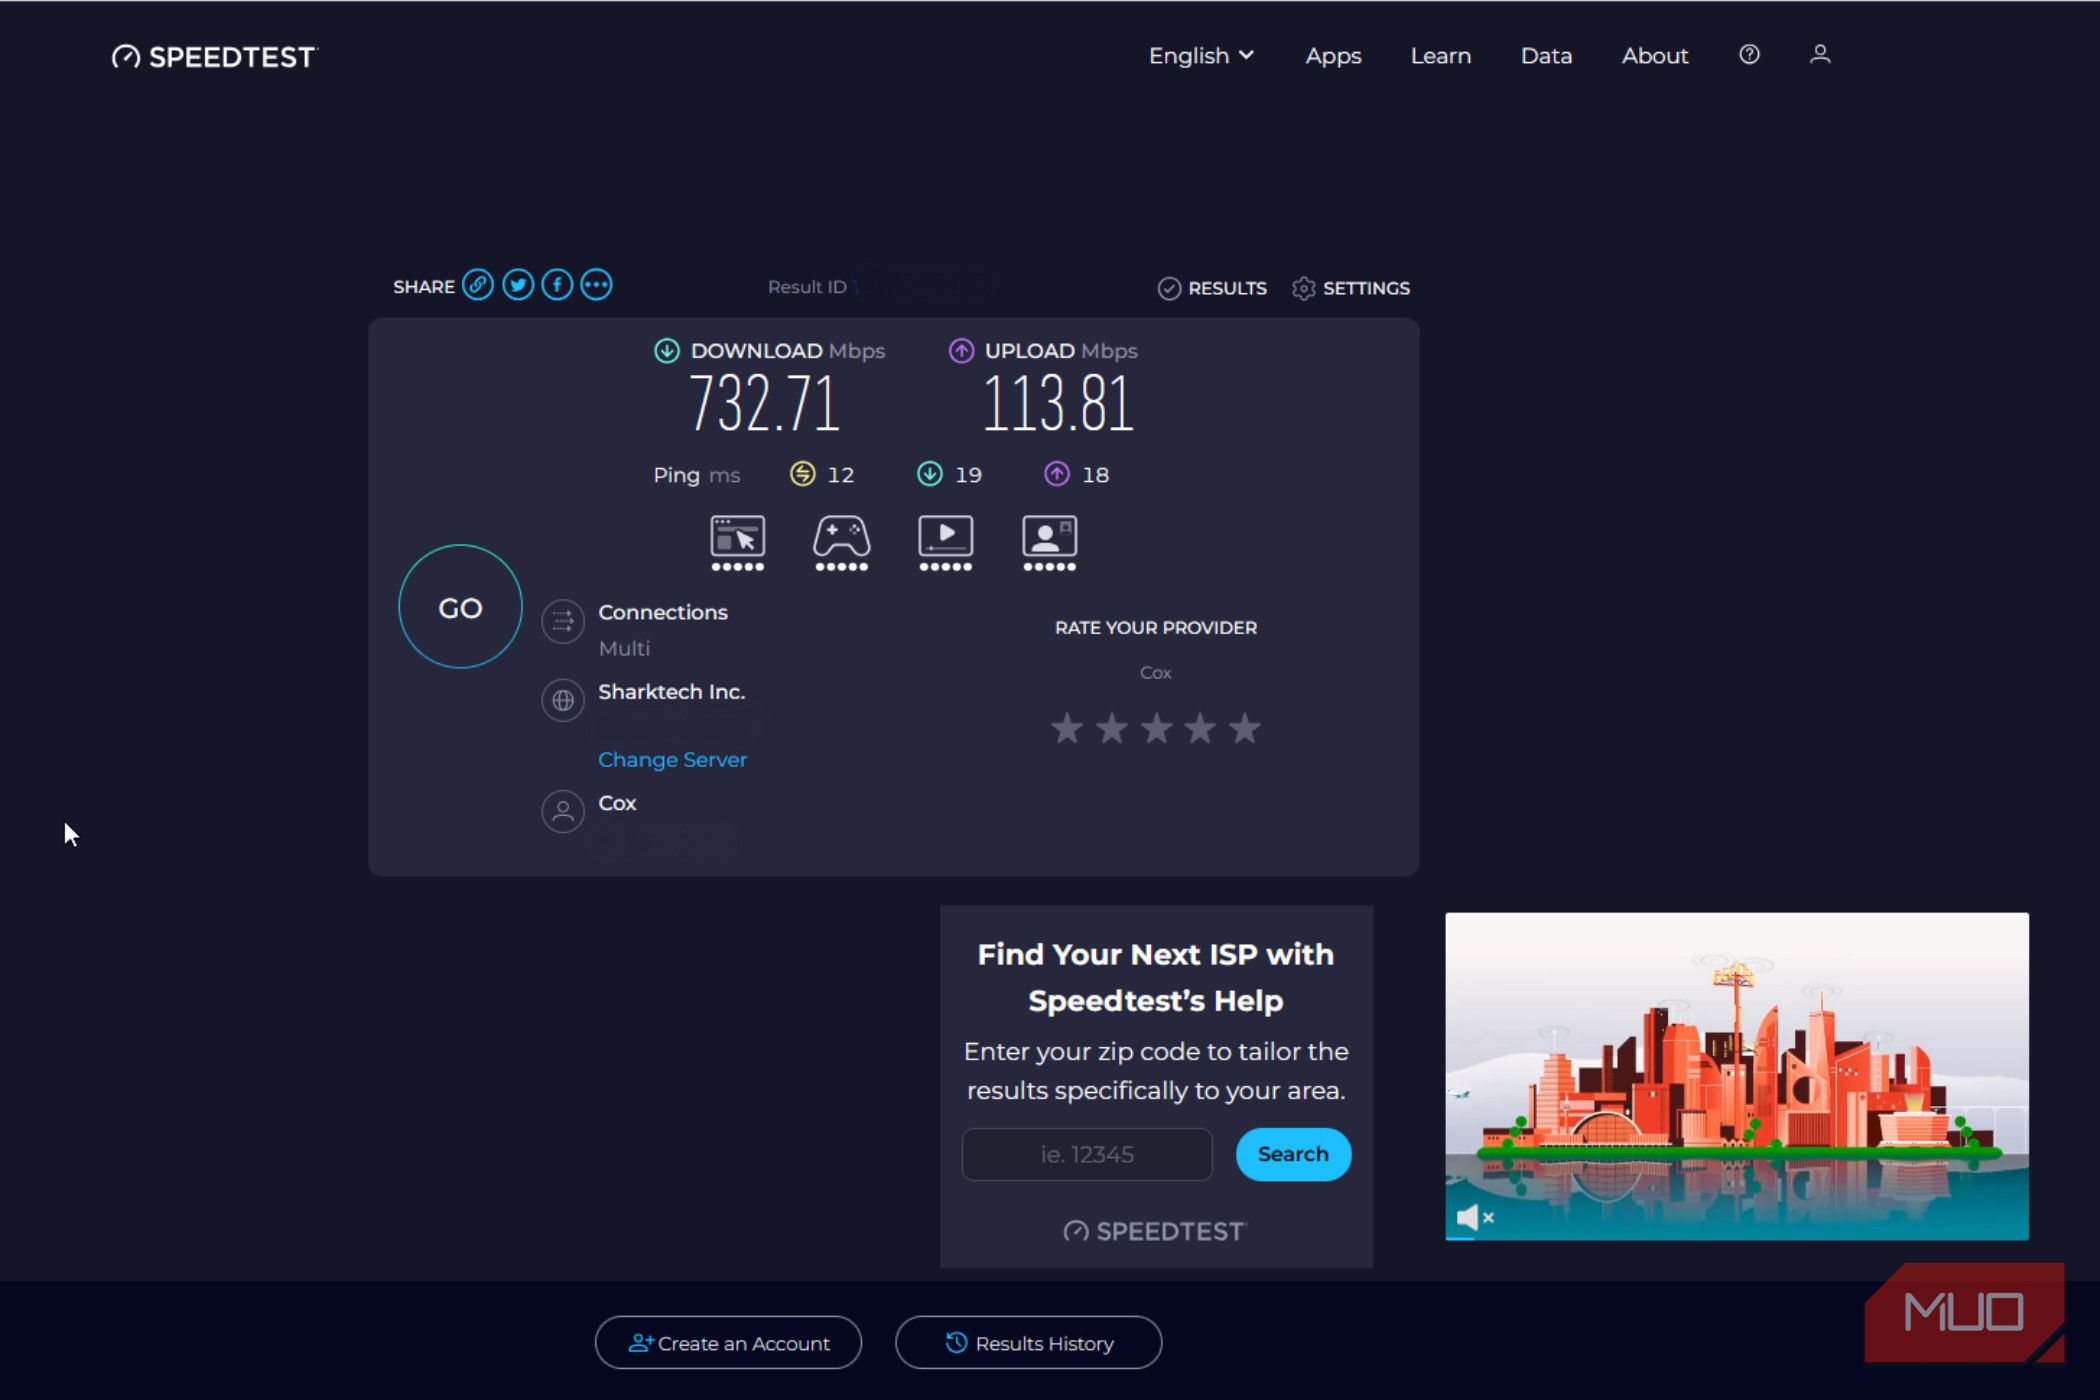Click the video conferencing quality icon
2100x1400 pixels.
click(x=1049, y=543)
